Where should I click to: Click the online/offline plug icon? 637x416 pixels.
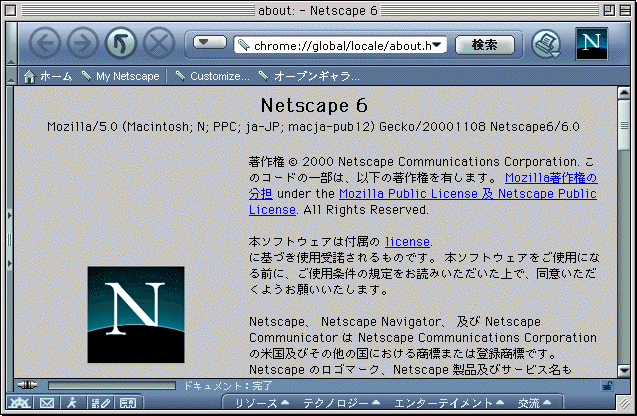28,384
